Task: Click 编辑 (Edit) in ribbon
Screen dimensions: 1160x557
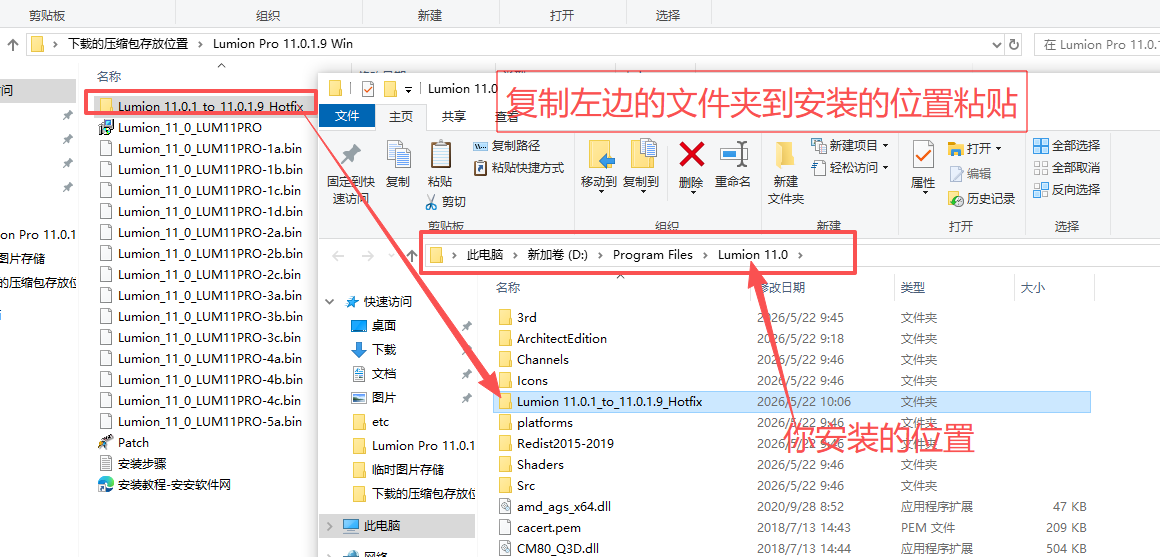Action: pos(969,173)
